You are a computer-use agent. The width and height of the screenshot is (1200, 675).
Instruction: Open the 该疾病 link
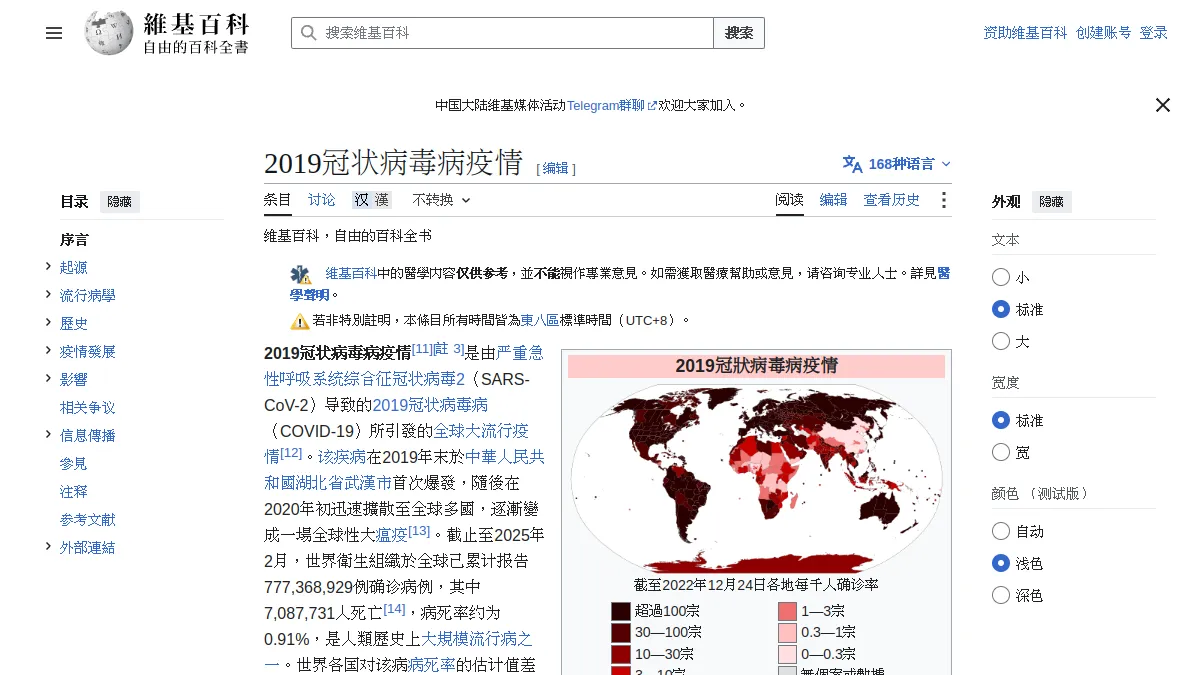pos(343,457)
